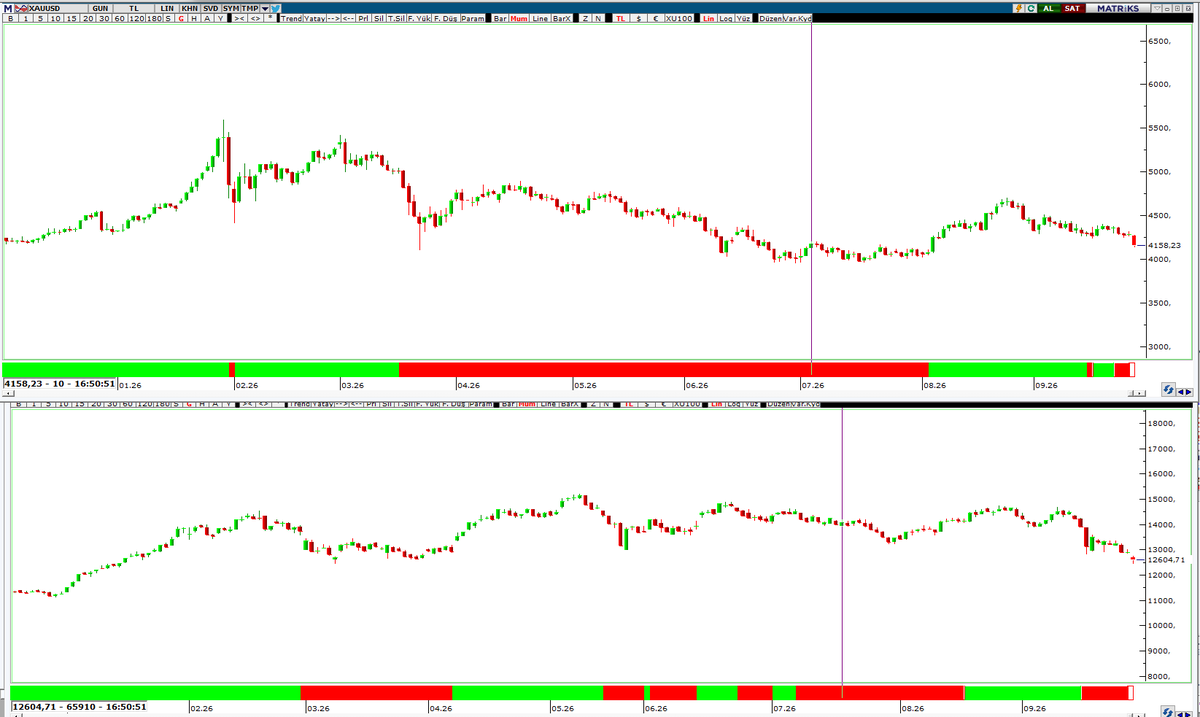The width and height of the screenshot is (1200, 717).
Task: Select 15-minute period in upper toolbar
Action: (x=72, y=19)
